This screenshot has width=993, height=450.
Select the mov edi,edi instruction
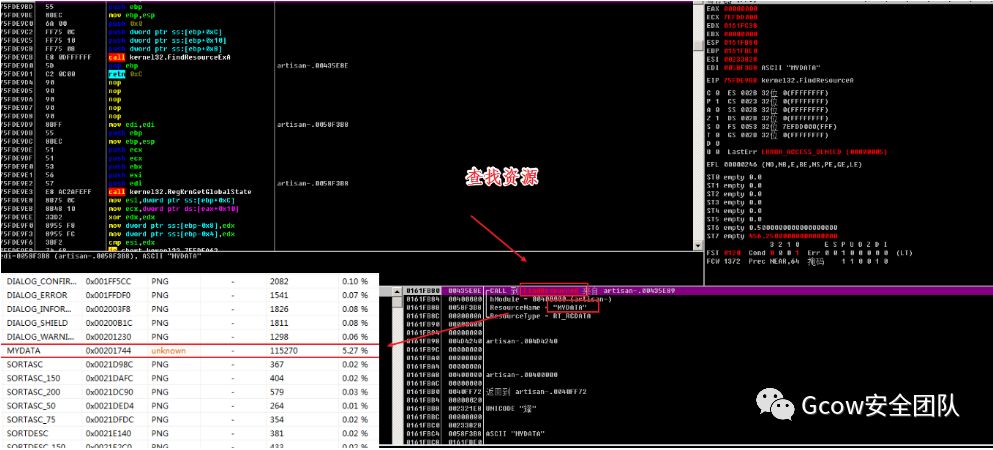click(x=132, y=124)
